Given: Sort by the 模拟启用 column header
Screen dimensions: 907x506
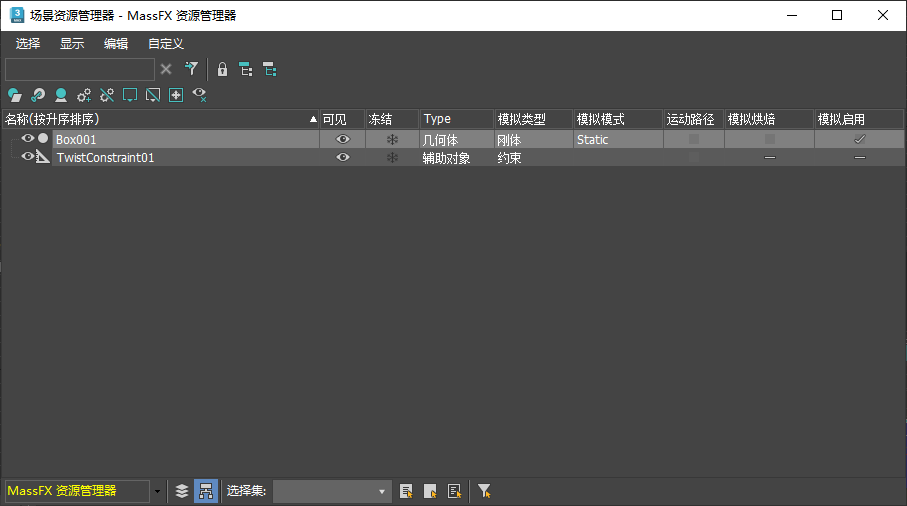Looking at the screenshot, I should click(x=860, y=119).
